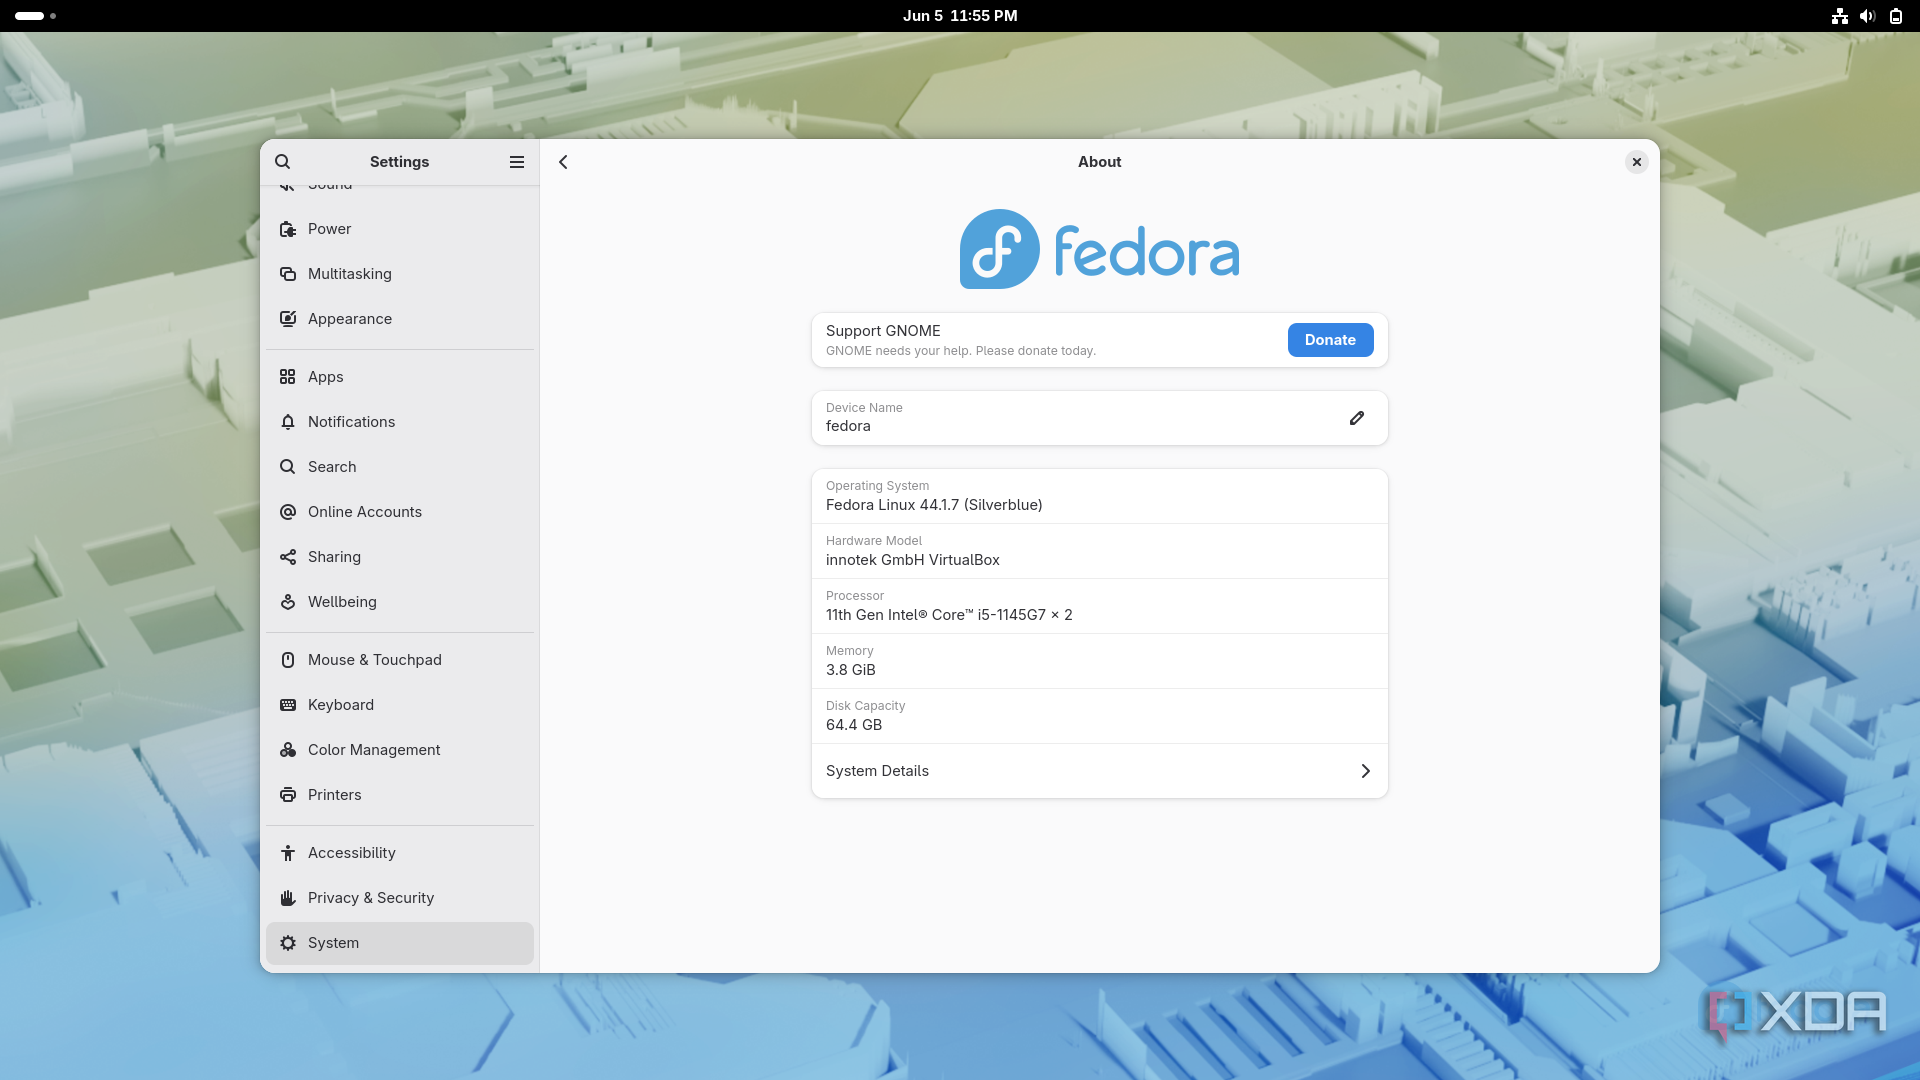This screenshot has width=1920, height=1080.
Task: Go back with the left arrow
Action: pyautogui.click(x=564, y=162)
